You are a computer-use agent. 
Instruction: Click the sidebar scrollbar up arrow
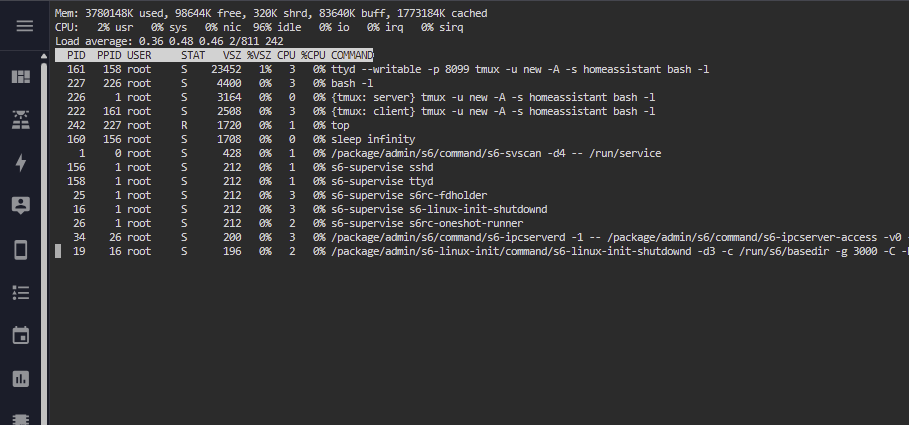point(42,59)
